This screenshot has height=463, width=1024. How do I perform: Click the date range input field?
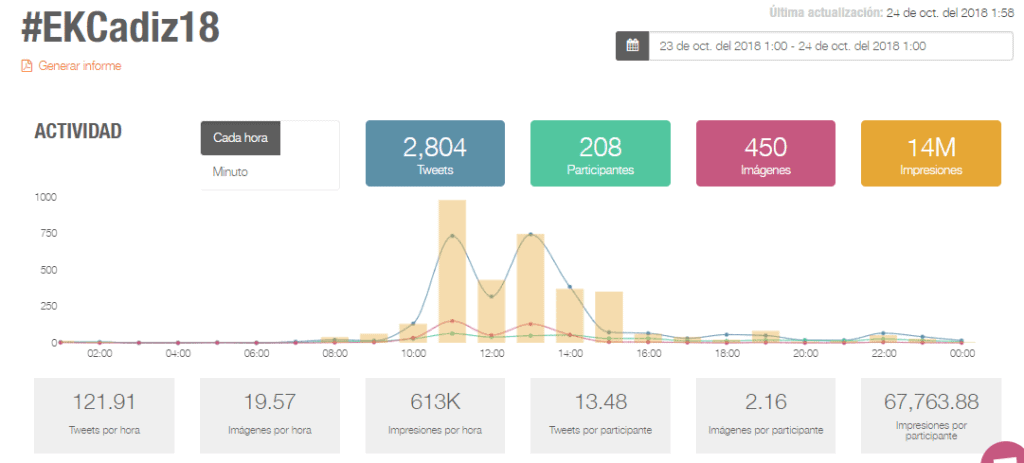pyautogui.click(x=831, y=46)
